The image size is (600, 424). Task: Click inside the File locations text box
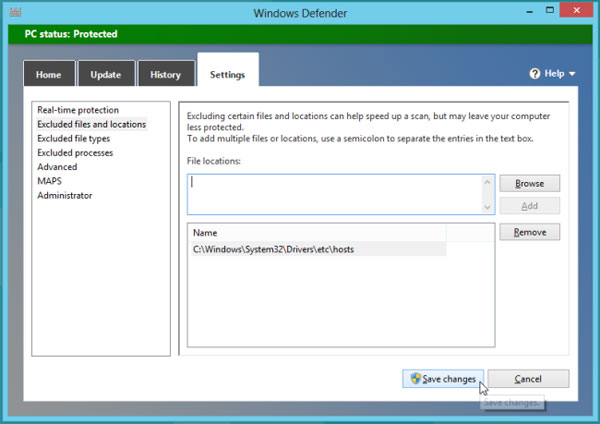pyautogui.click(x=333, y=193)
